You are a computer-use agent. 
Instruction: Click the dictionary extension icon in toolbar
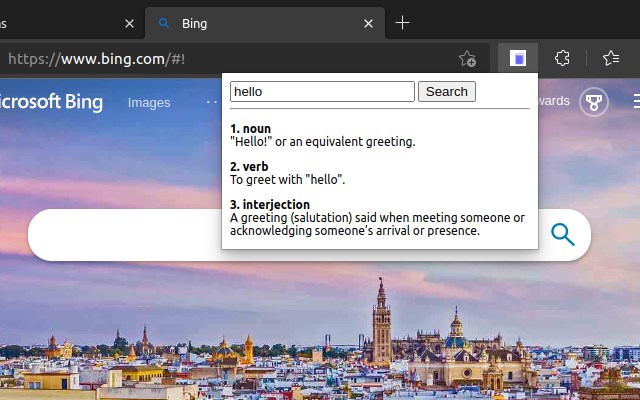click(x=518, y=59)
